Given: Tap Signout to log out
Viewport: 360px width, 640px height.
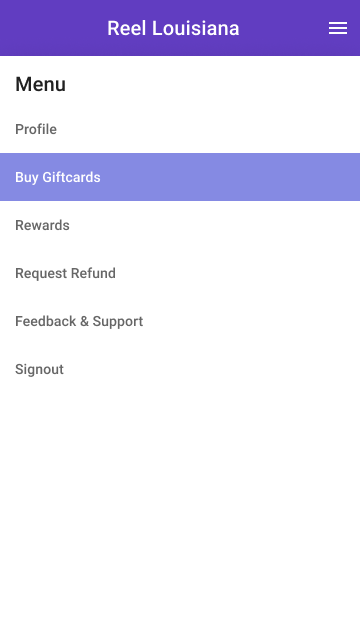Looking at the screenshot, I should (180, 369).
